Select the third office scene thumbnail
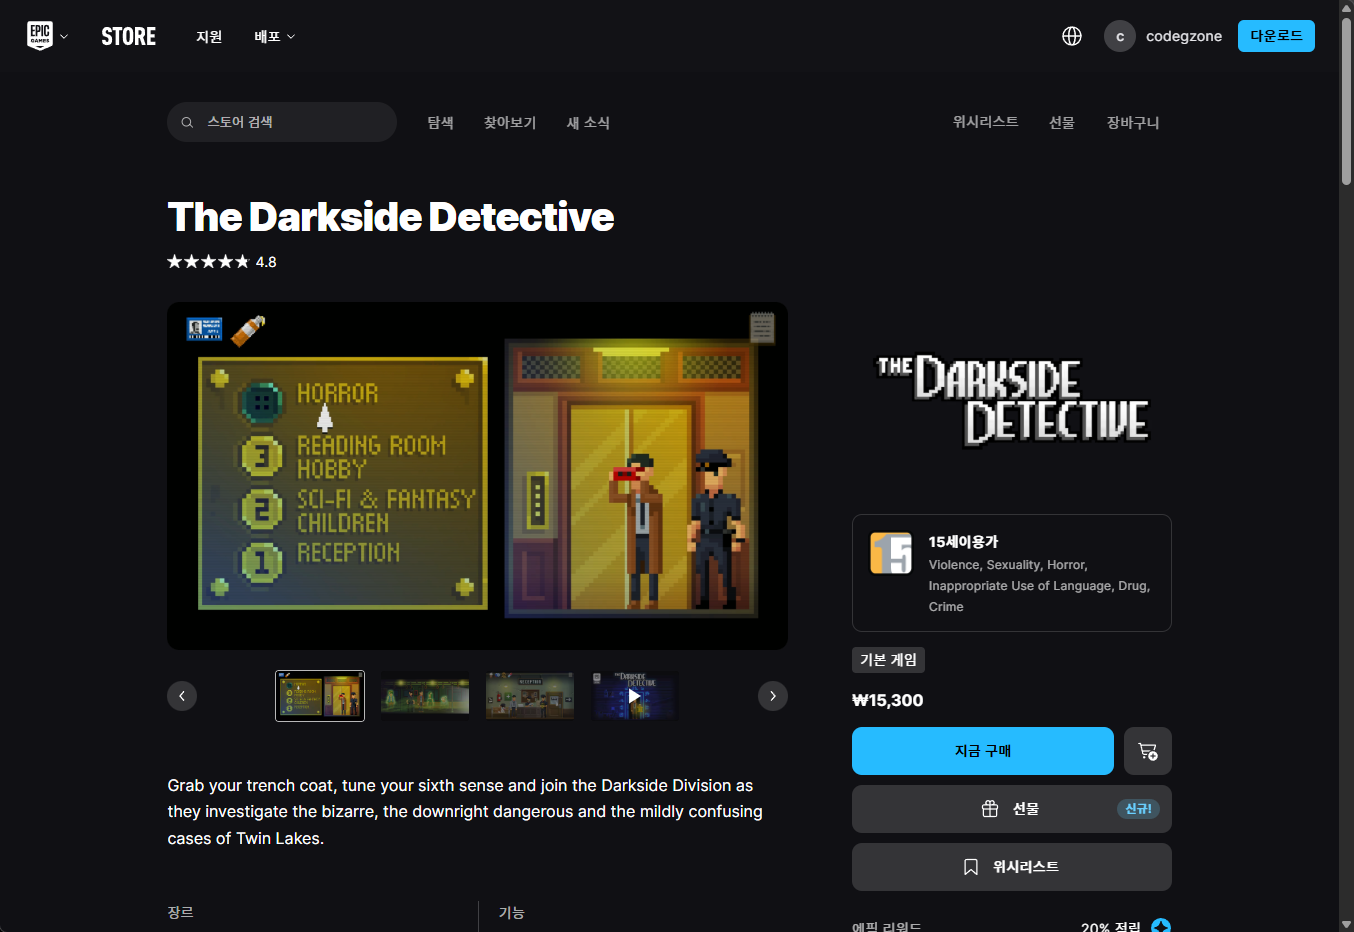 tap(530, 696)
